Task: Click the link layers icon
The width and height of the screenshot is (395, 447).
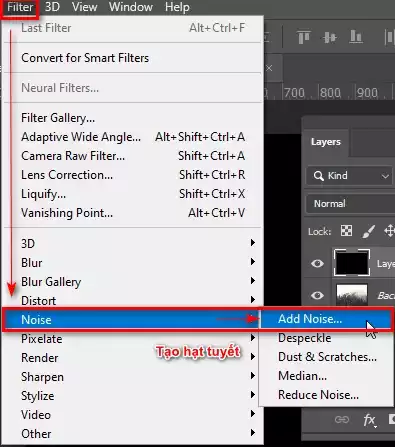Action: [342, 419]
